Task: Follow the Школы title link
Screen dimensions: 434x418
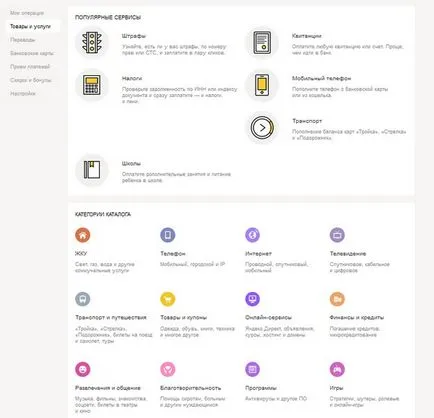Action: [x=131, y=164]
